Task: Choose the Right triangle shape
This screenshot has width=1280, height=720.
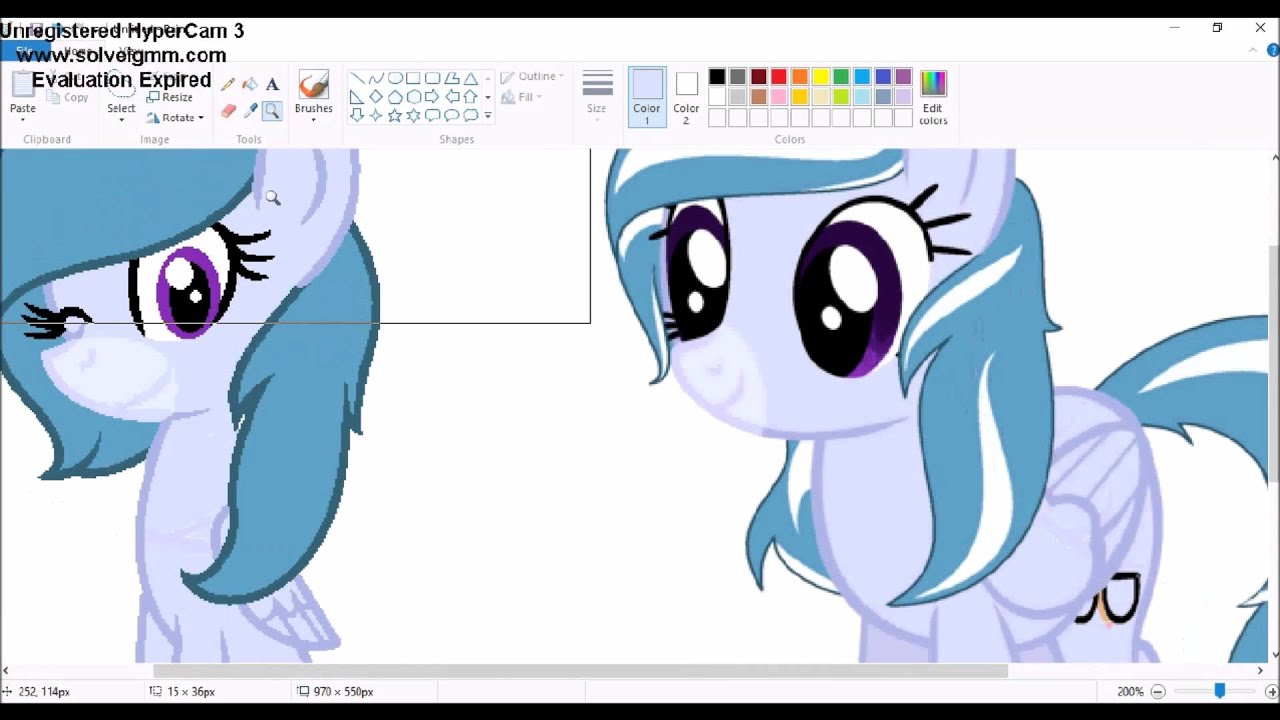Action: (x=357, y=97)
